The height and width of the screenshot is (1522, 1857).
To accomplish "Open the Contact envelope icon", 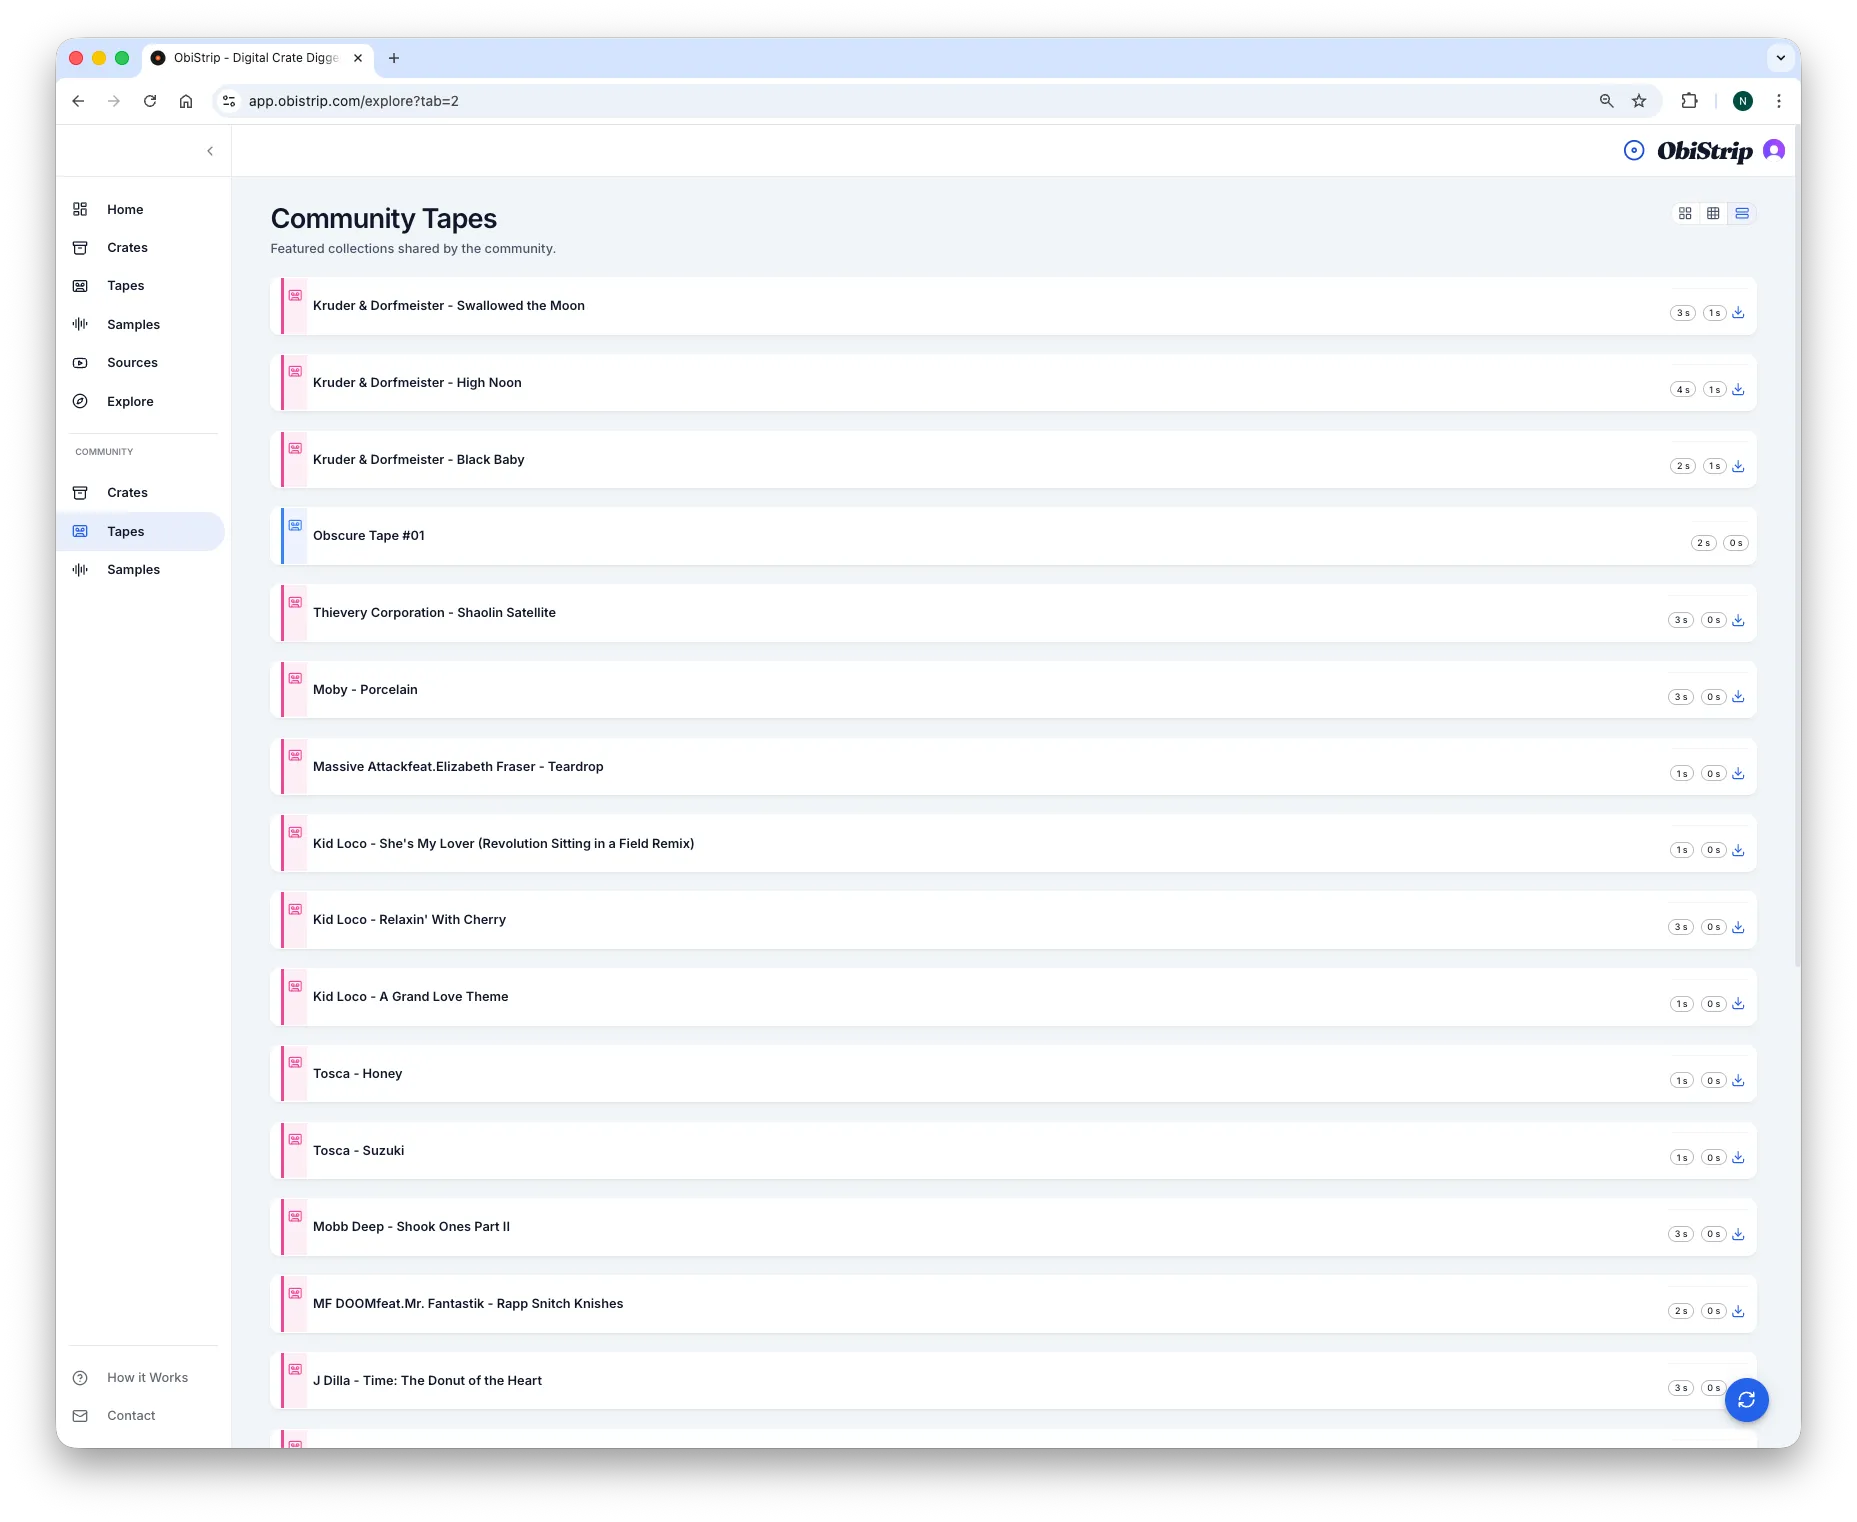I will [80, 1415].
